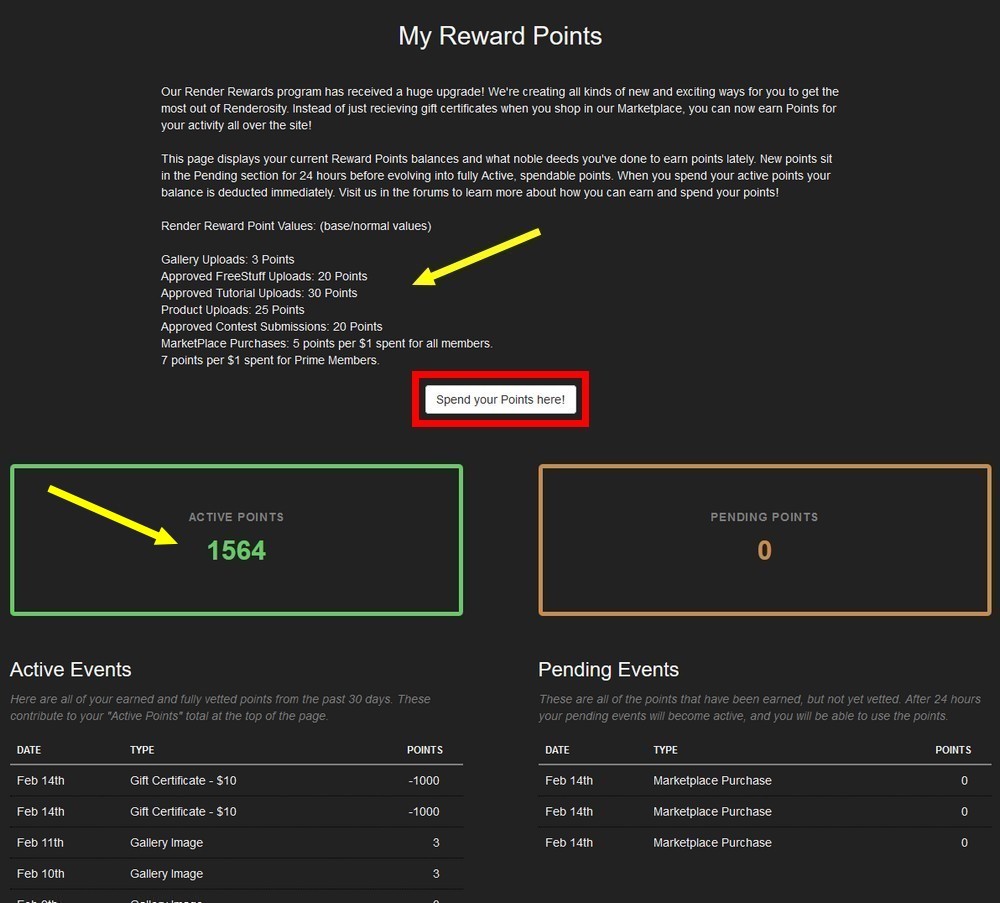
Task: Click the 'Active Events' section heading
Action: (71, 670)
